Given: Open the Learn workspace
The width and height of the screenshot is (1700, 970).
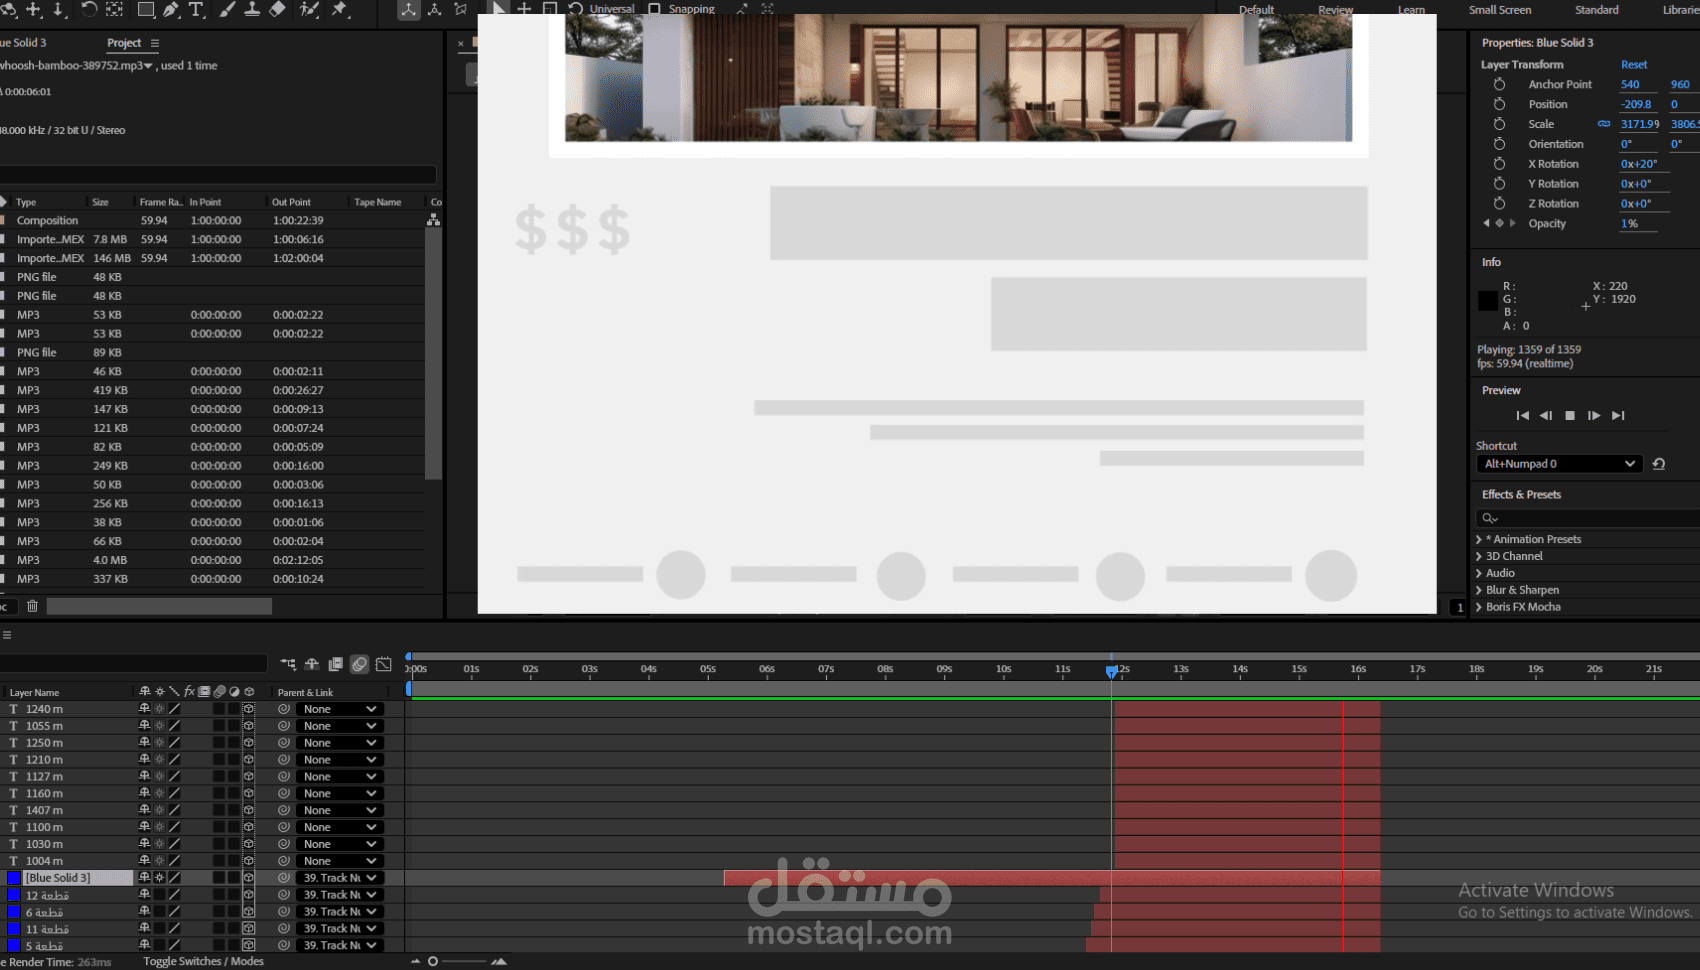Looking at the screenshot, I should pyautogui.click(x=1411, y=10).
